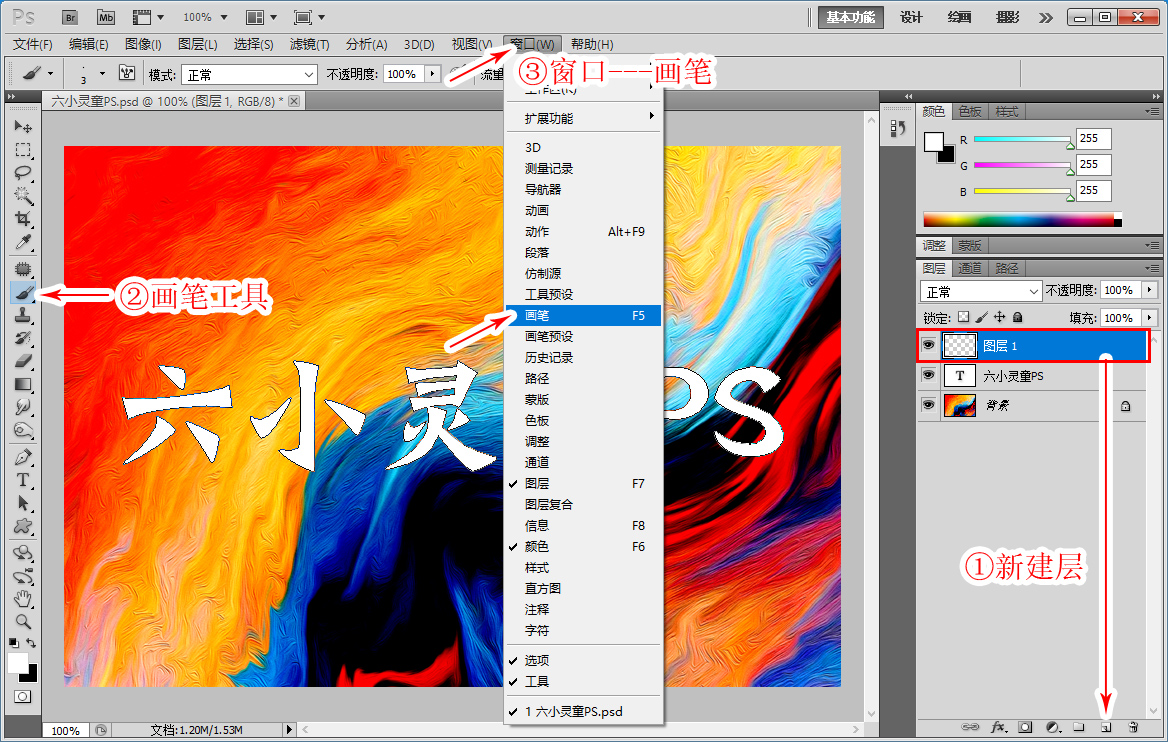Click 基本功能 workspace button
1168x742 pixels.
click(x=851, y=17)
